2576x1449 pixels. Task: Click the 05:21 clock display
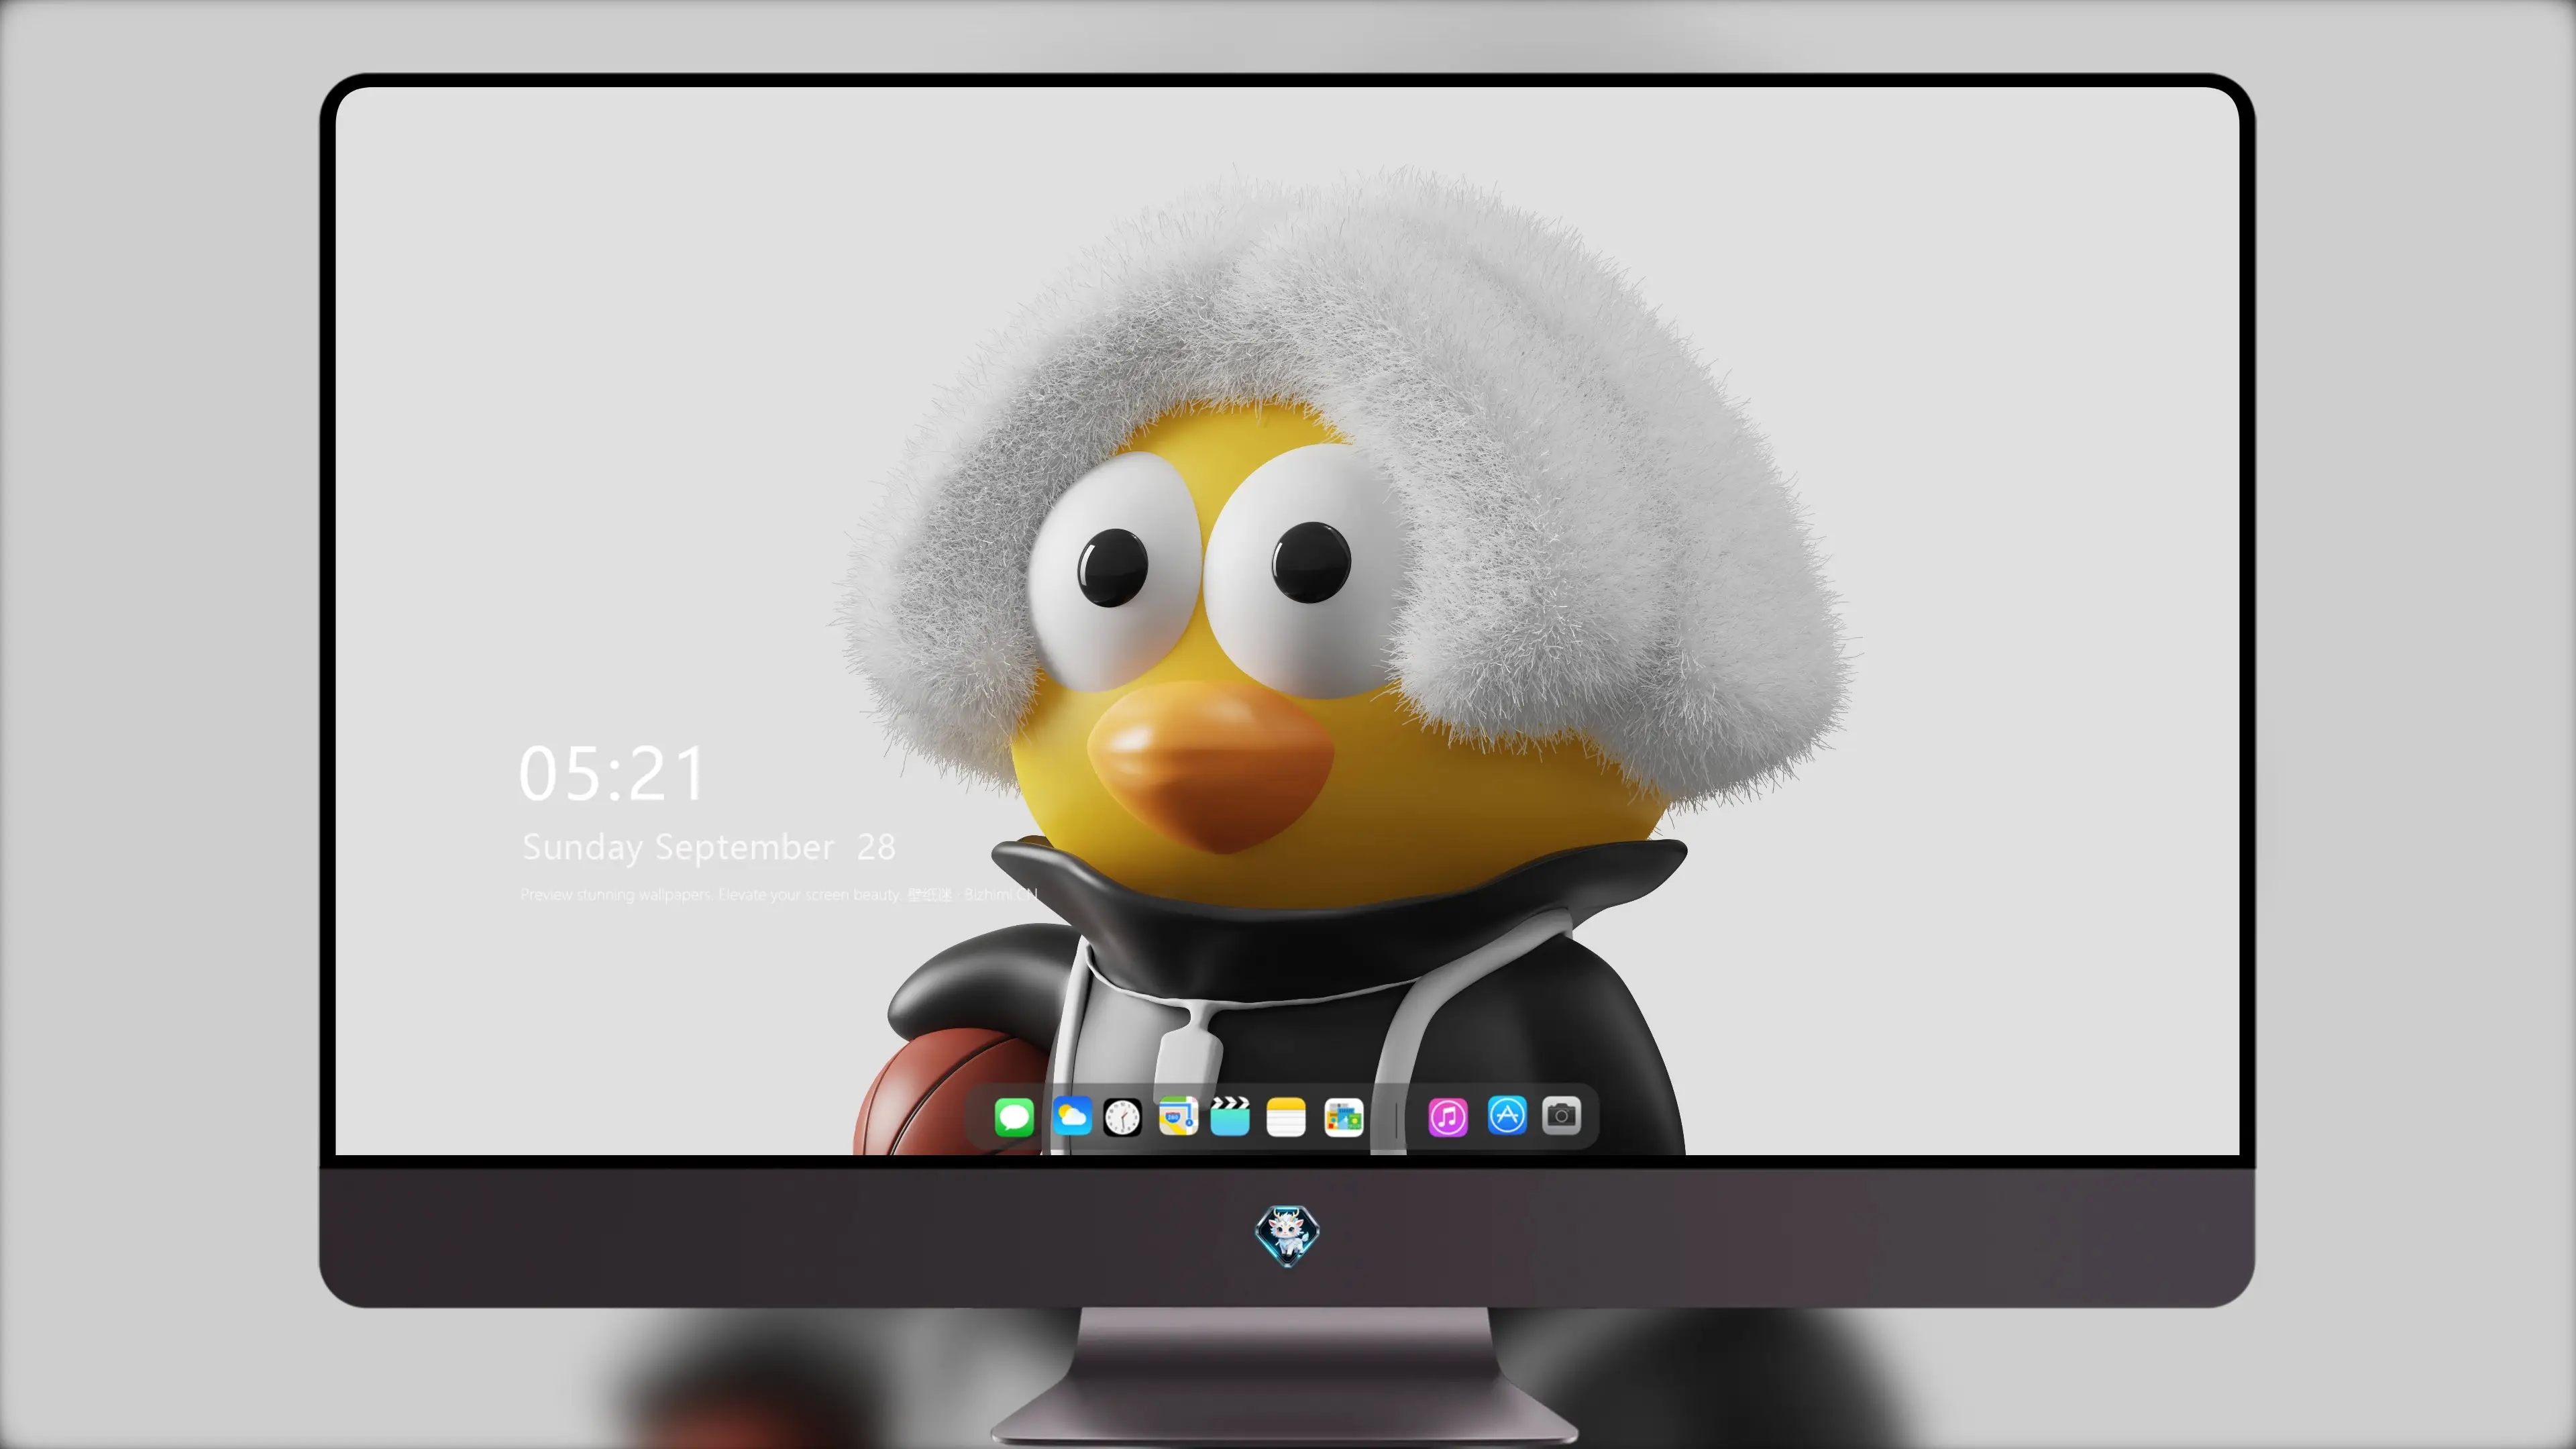tap(612, 774)
